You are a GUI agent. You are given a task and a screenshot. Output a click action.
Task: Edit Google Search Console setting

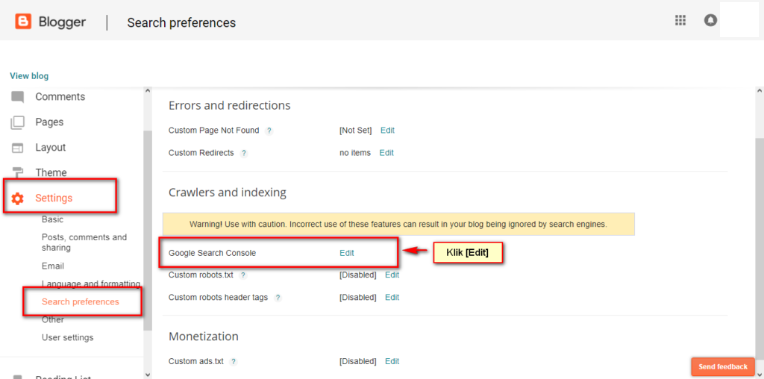click(x=347, y=253)
